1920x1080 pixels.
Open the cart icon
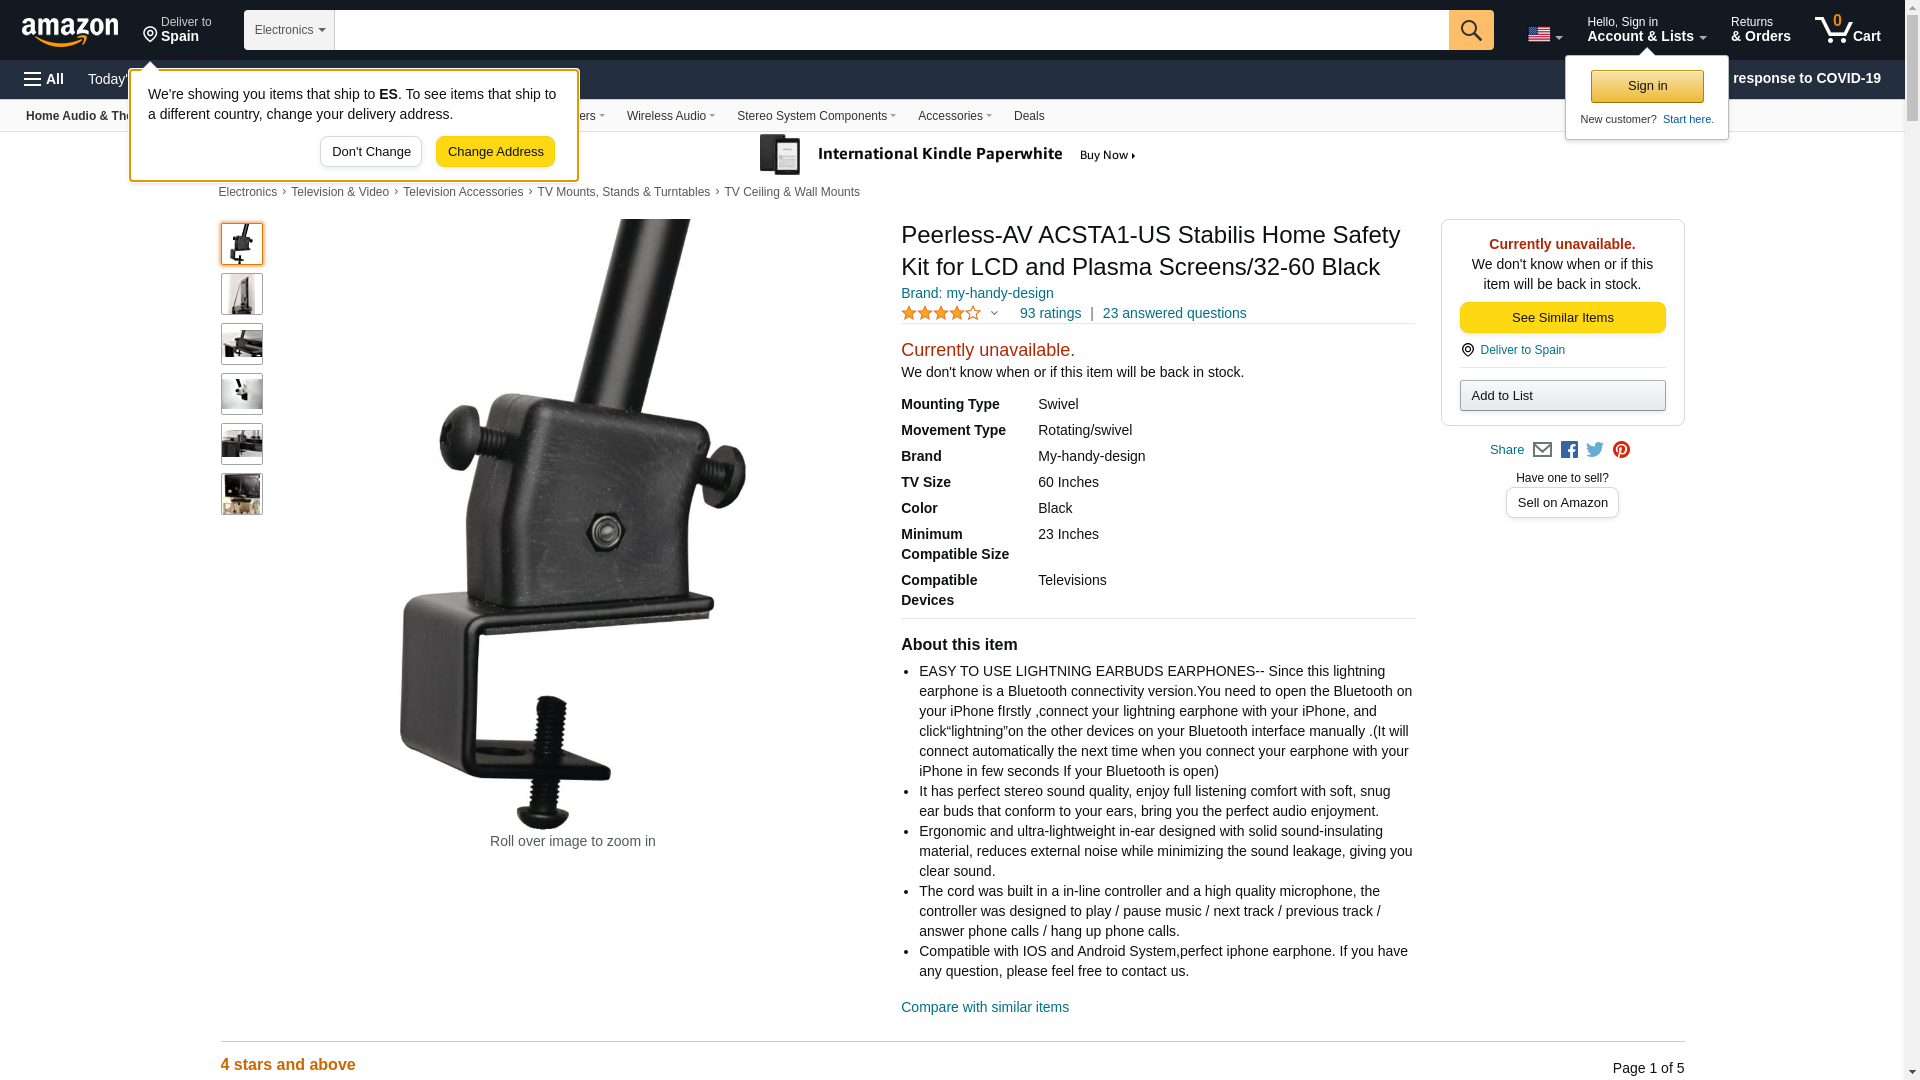click(x=1848, y=30)
